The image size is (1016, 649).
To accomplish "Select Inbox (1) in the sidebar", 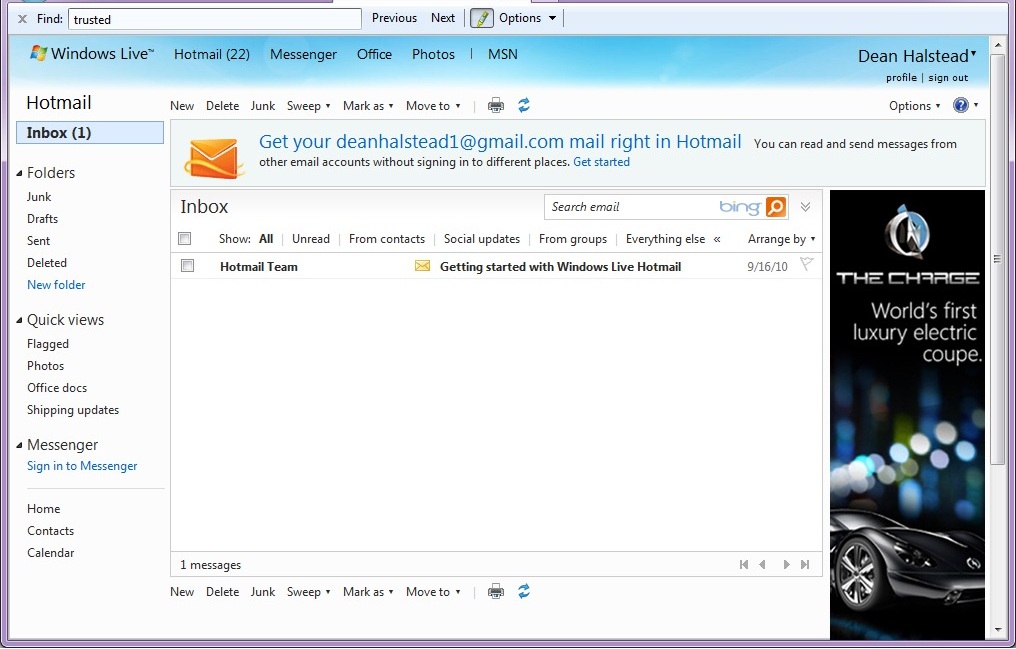I will click(89, 133).
